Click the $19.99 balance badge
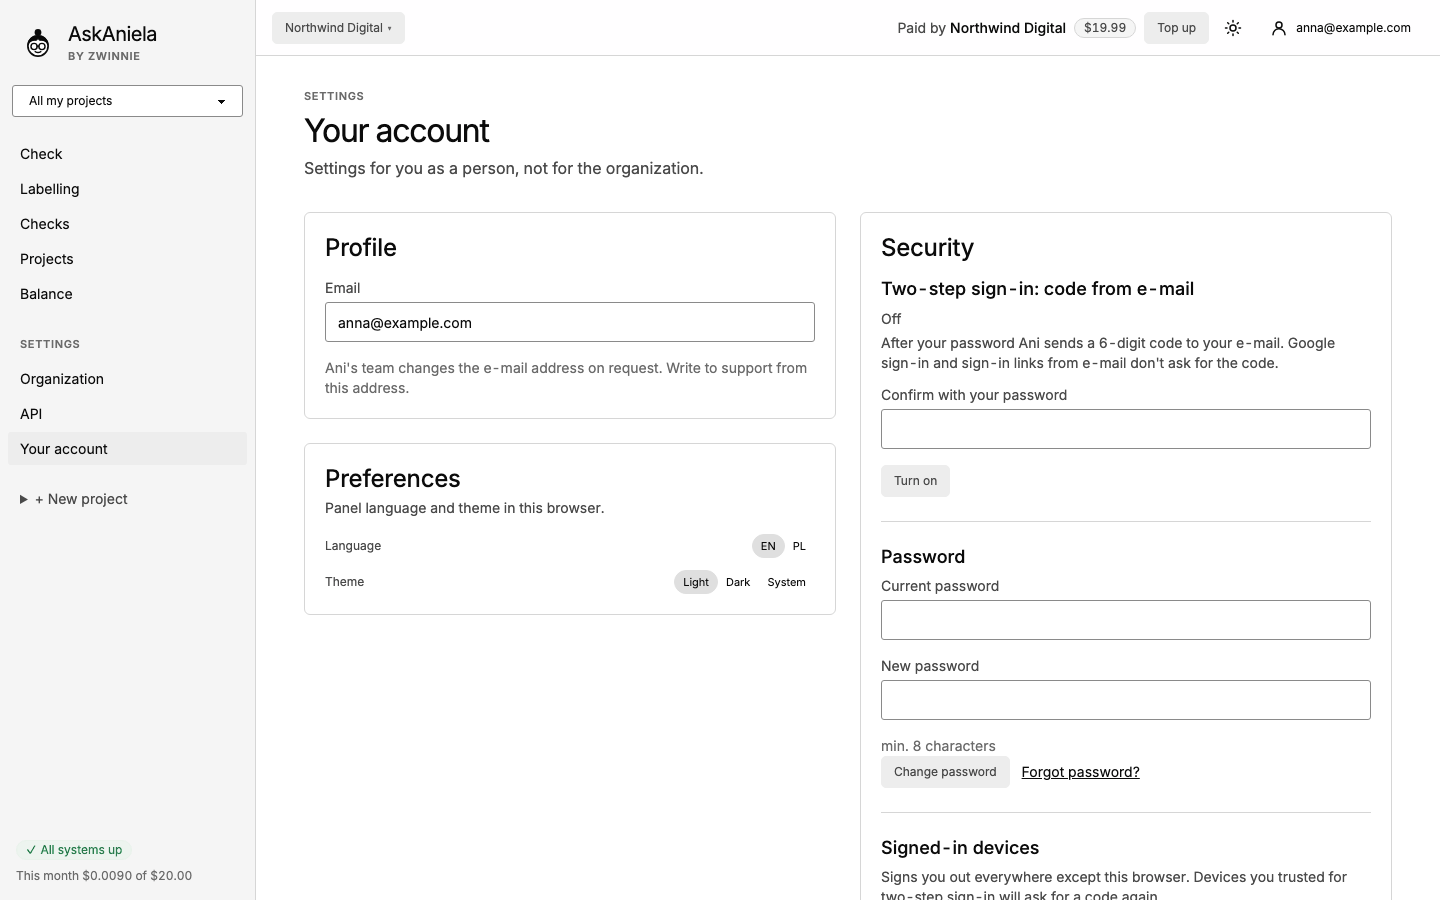 (1105, 28)
